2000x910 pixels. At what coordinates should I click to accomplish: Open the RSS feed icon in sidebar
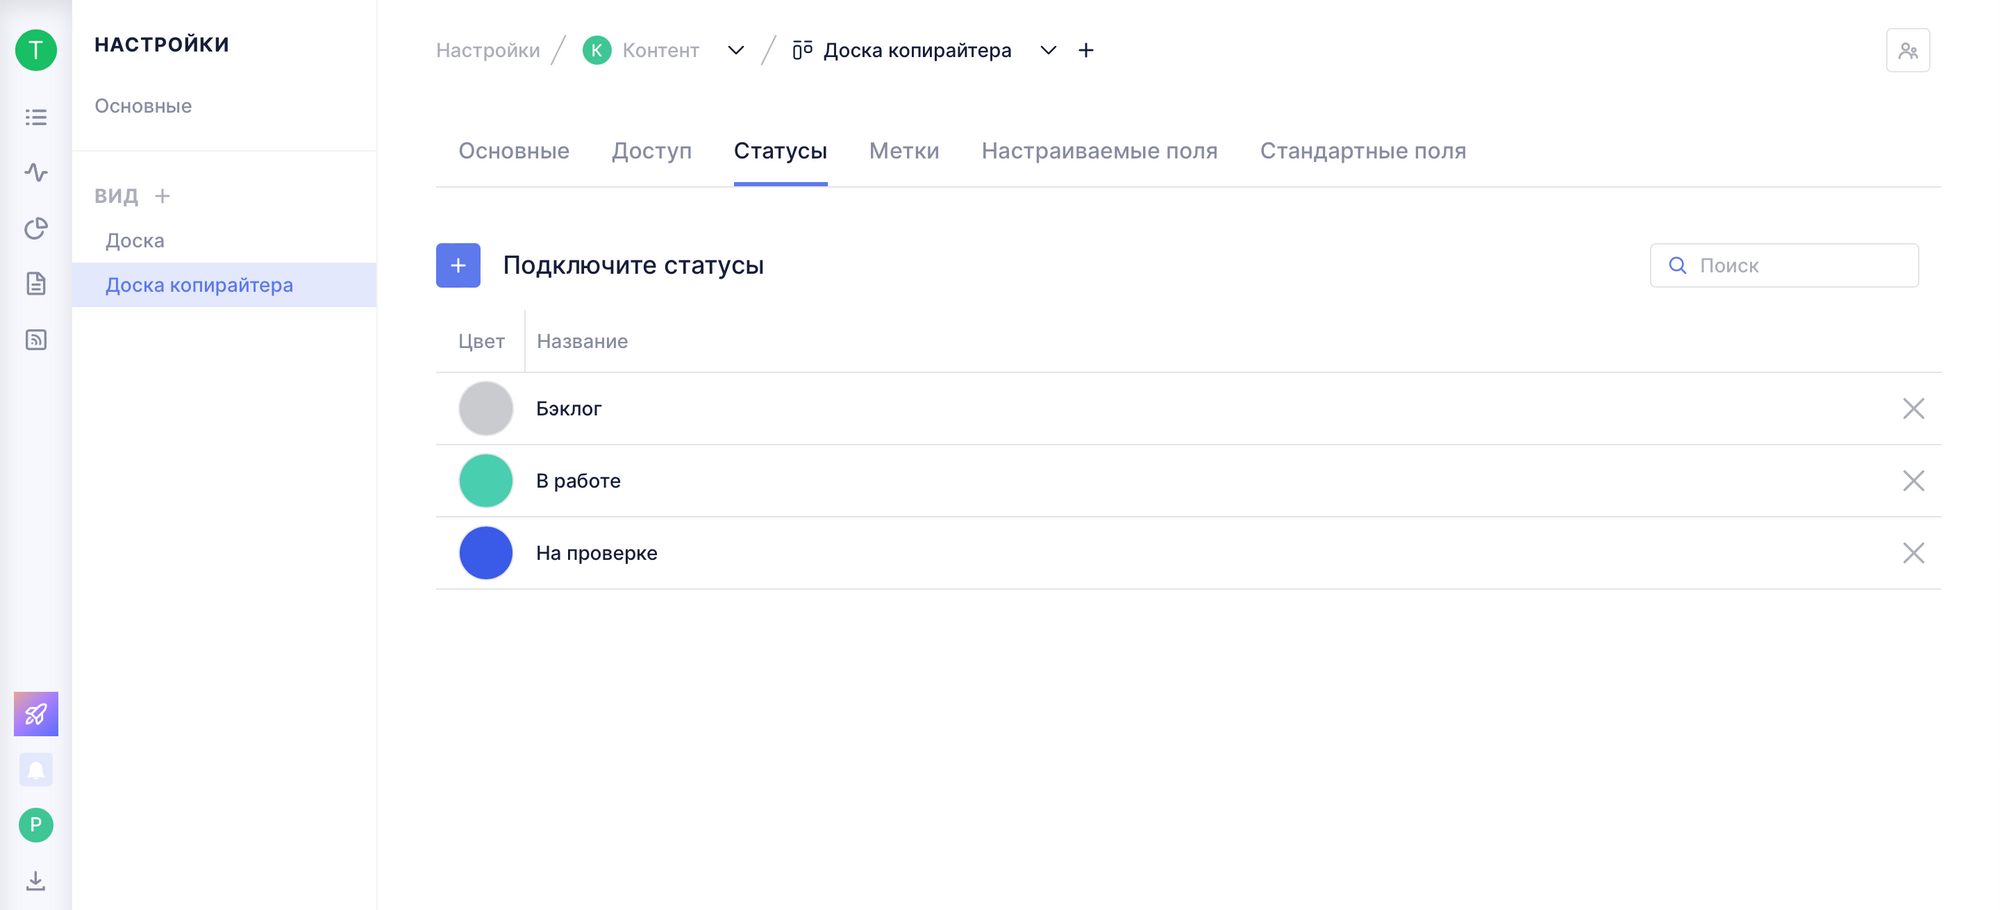[36, 340]
